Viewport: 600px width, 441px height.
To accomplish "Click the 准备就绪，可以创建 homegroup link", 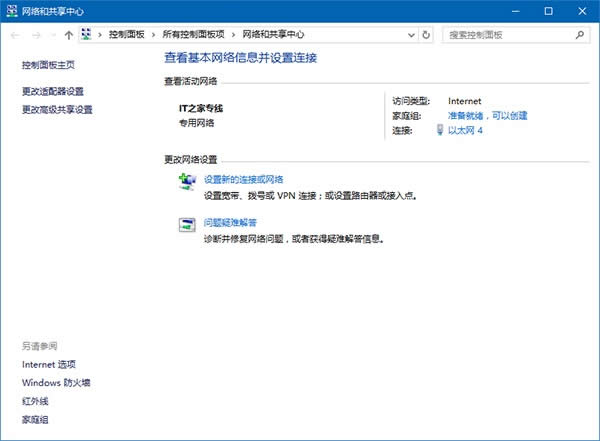I will click(x=487, y=115).
